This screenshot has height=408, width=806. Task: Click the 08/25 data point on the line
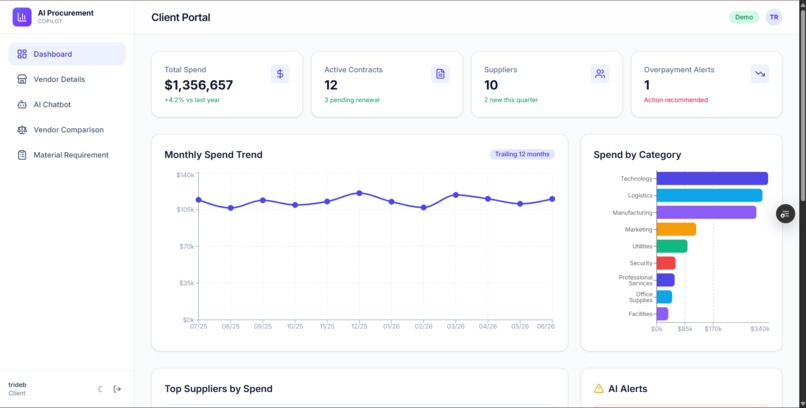point(230,208)
